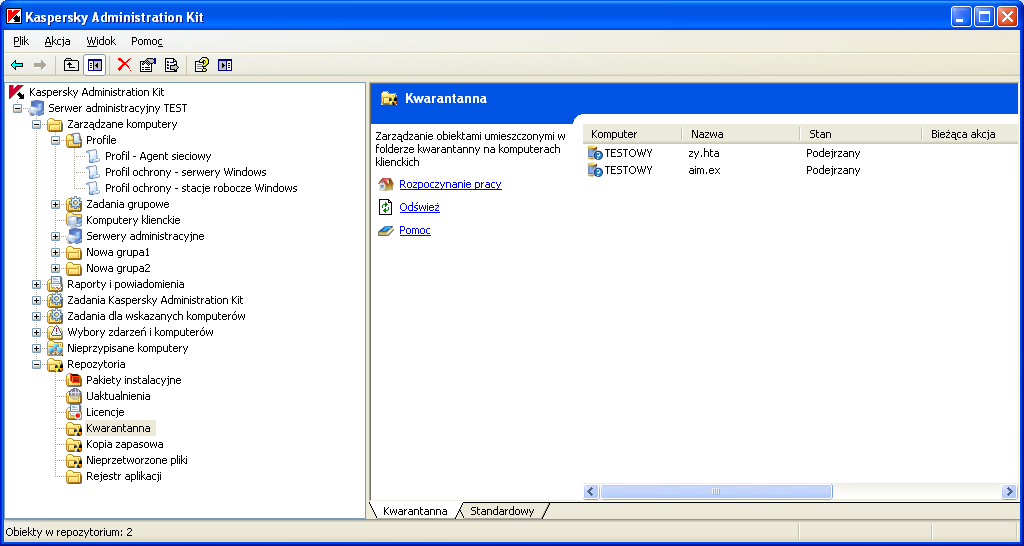Select the zy.hta file name
The height and width of the screenshot is (546, 1024).
[704, 153]
